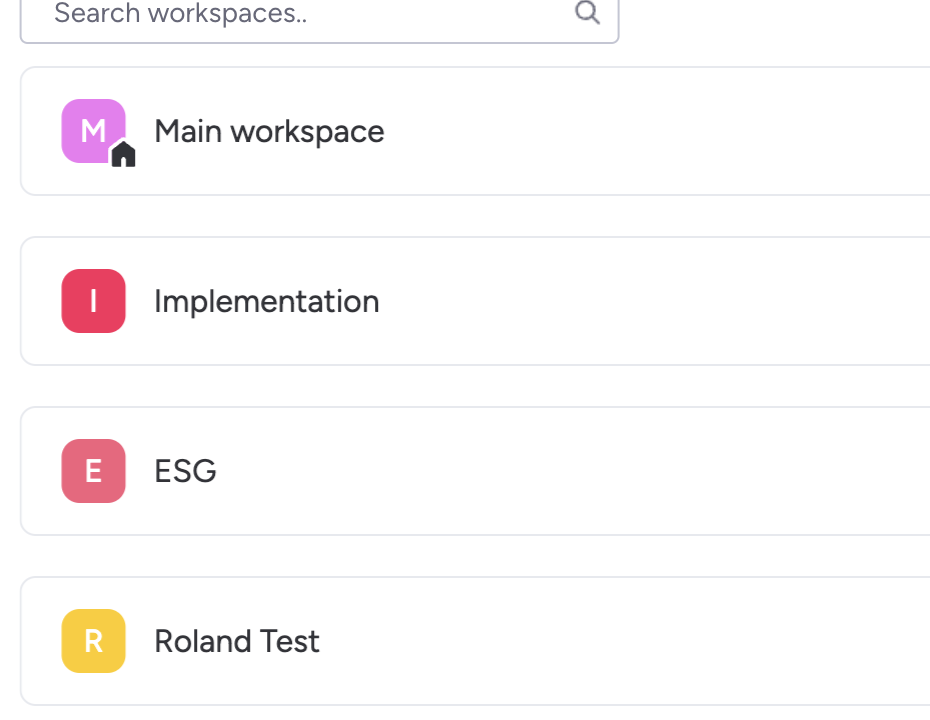Open the Implementation workspace name label
The height and width of the screenshot is (720, 930).
click(x=267, y=301)
